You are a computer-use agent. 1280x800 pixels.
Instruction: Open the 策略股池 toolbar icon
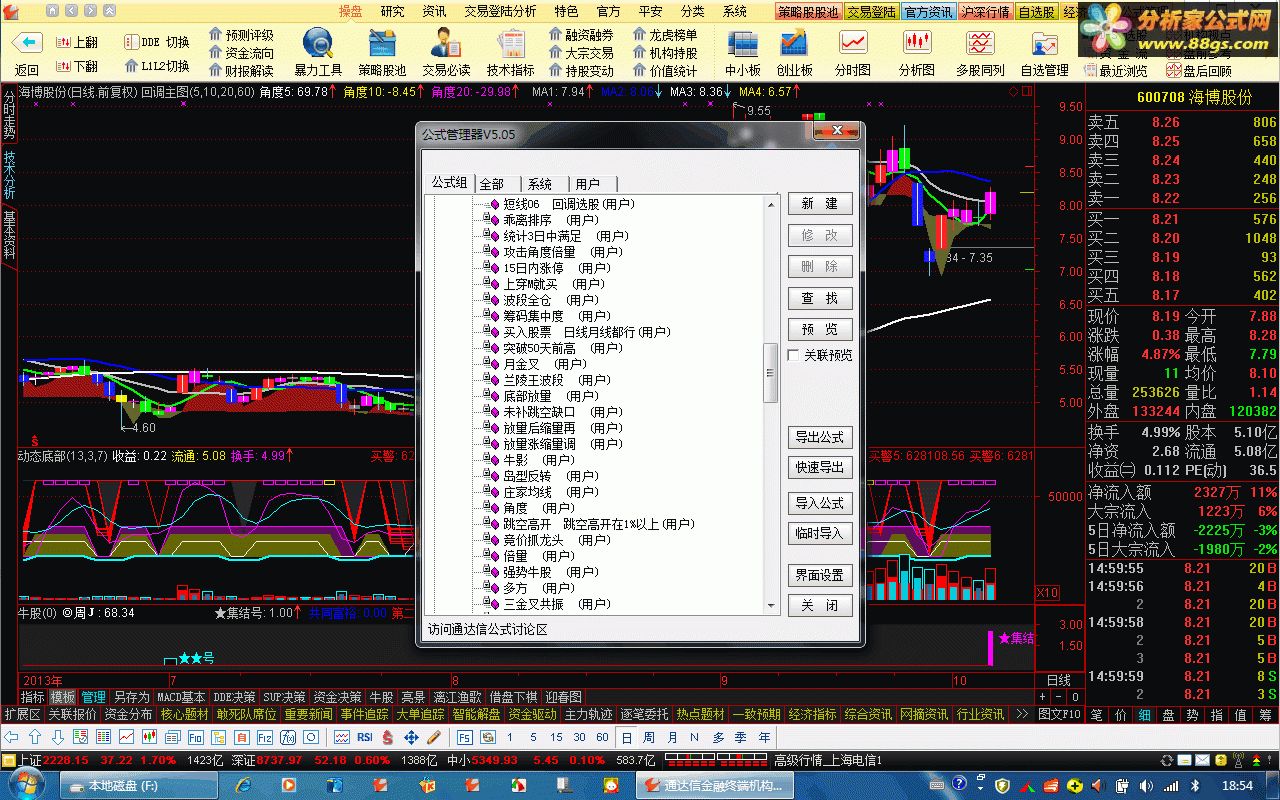click(382, 44)
